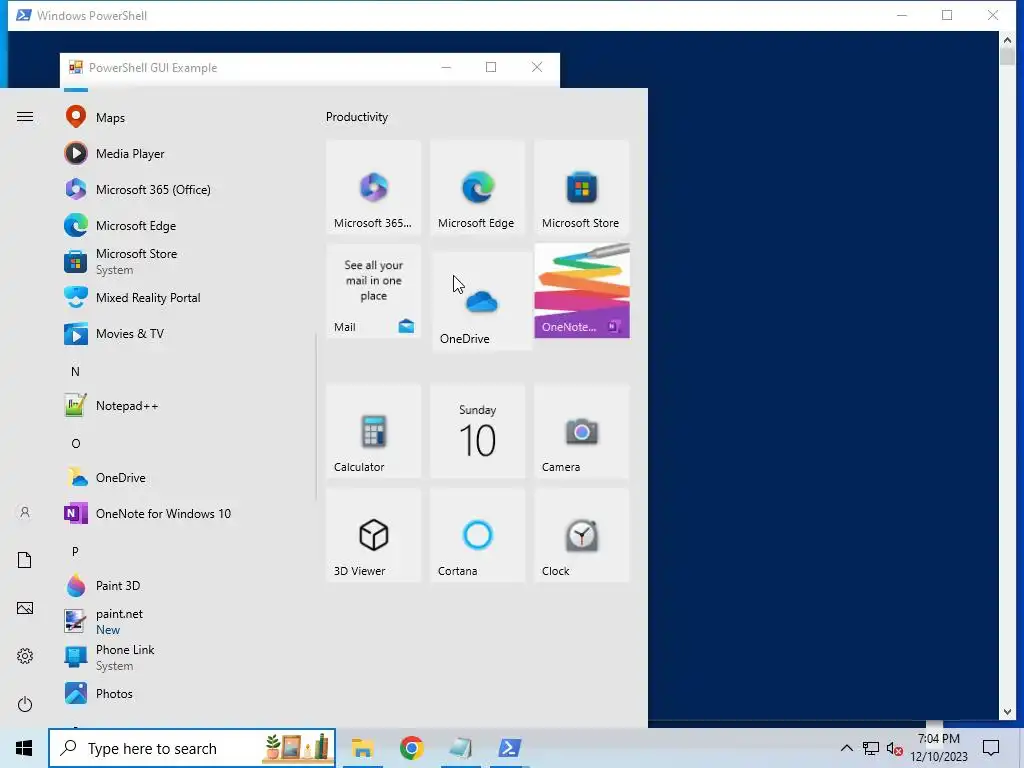Switch to the Notepad-like app on taskbar
Viewport: 1024px width, 768px height.
point(460,748)
